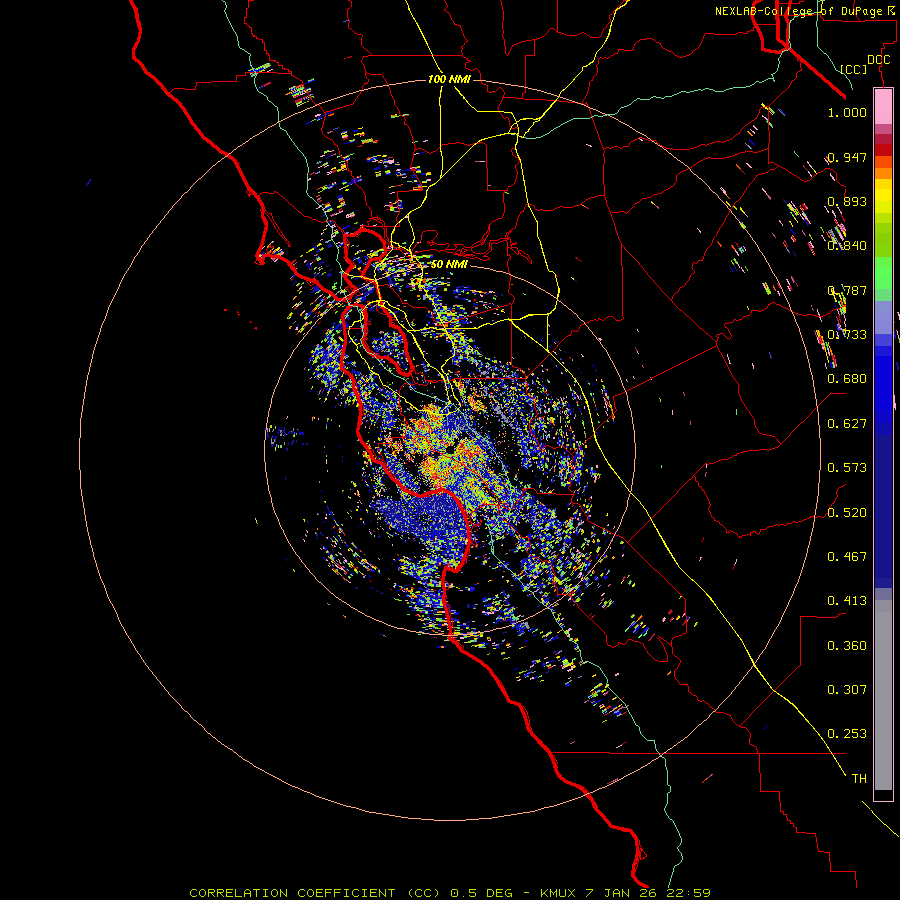
Task: Click the 0.307 scale label
Action: tap(847, 690)
